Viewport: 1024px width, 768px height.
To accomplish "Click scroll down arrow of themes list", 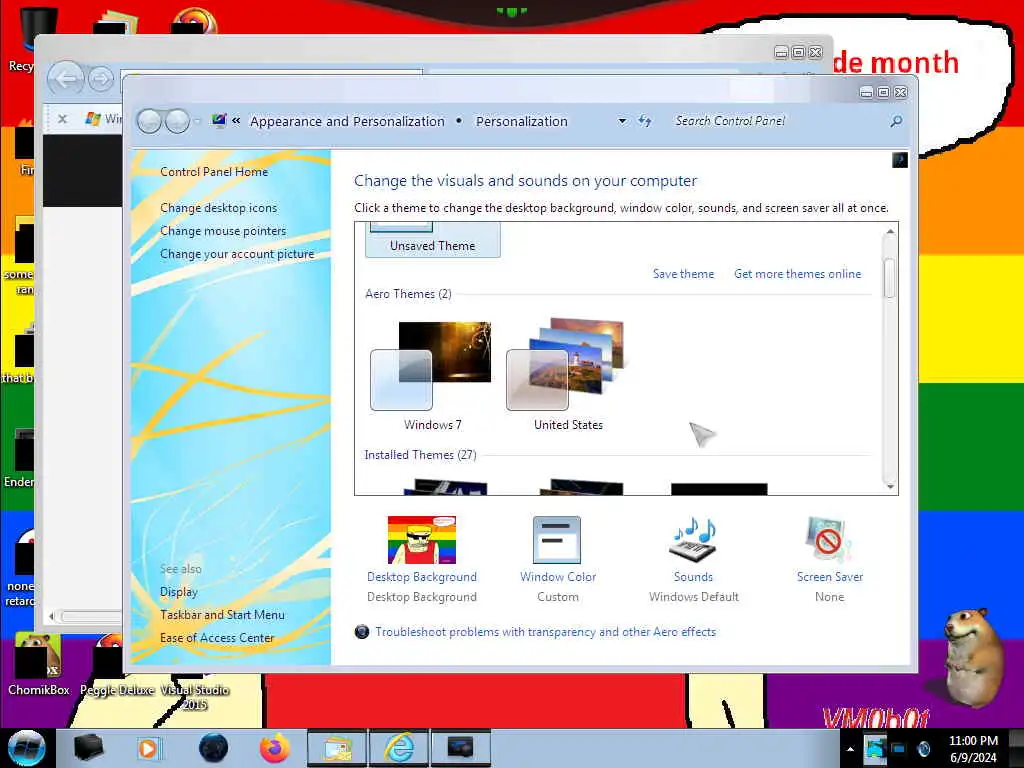I will 889,486.
